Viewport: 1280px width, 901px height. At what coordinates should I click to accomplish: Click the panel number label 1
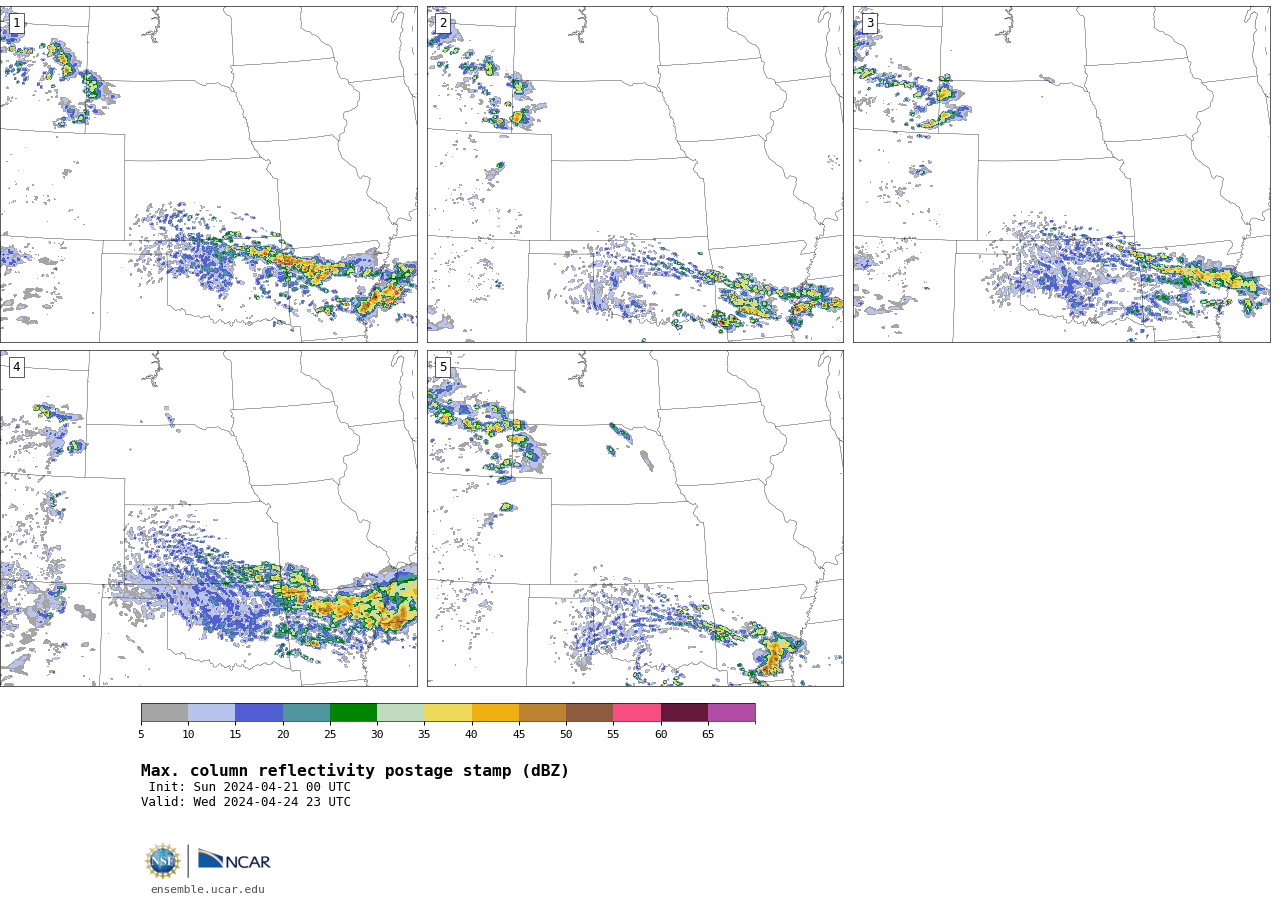(x=16, y=23)
